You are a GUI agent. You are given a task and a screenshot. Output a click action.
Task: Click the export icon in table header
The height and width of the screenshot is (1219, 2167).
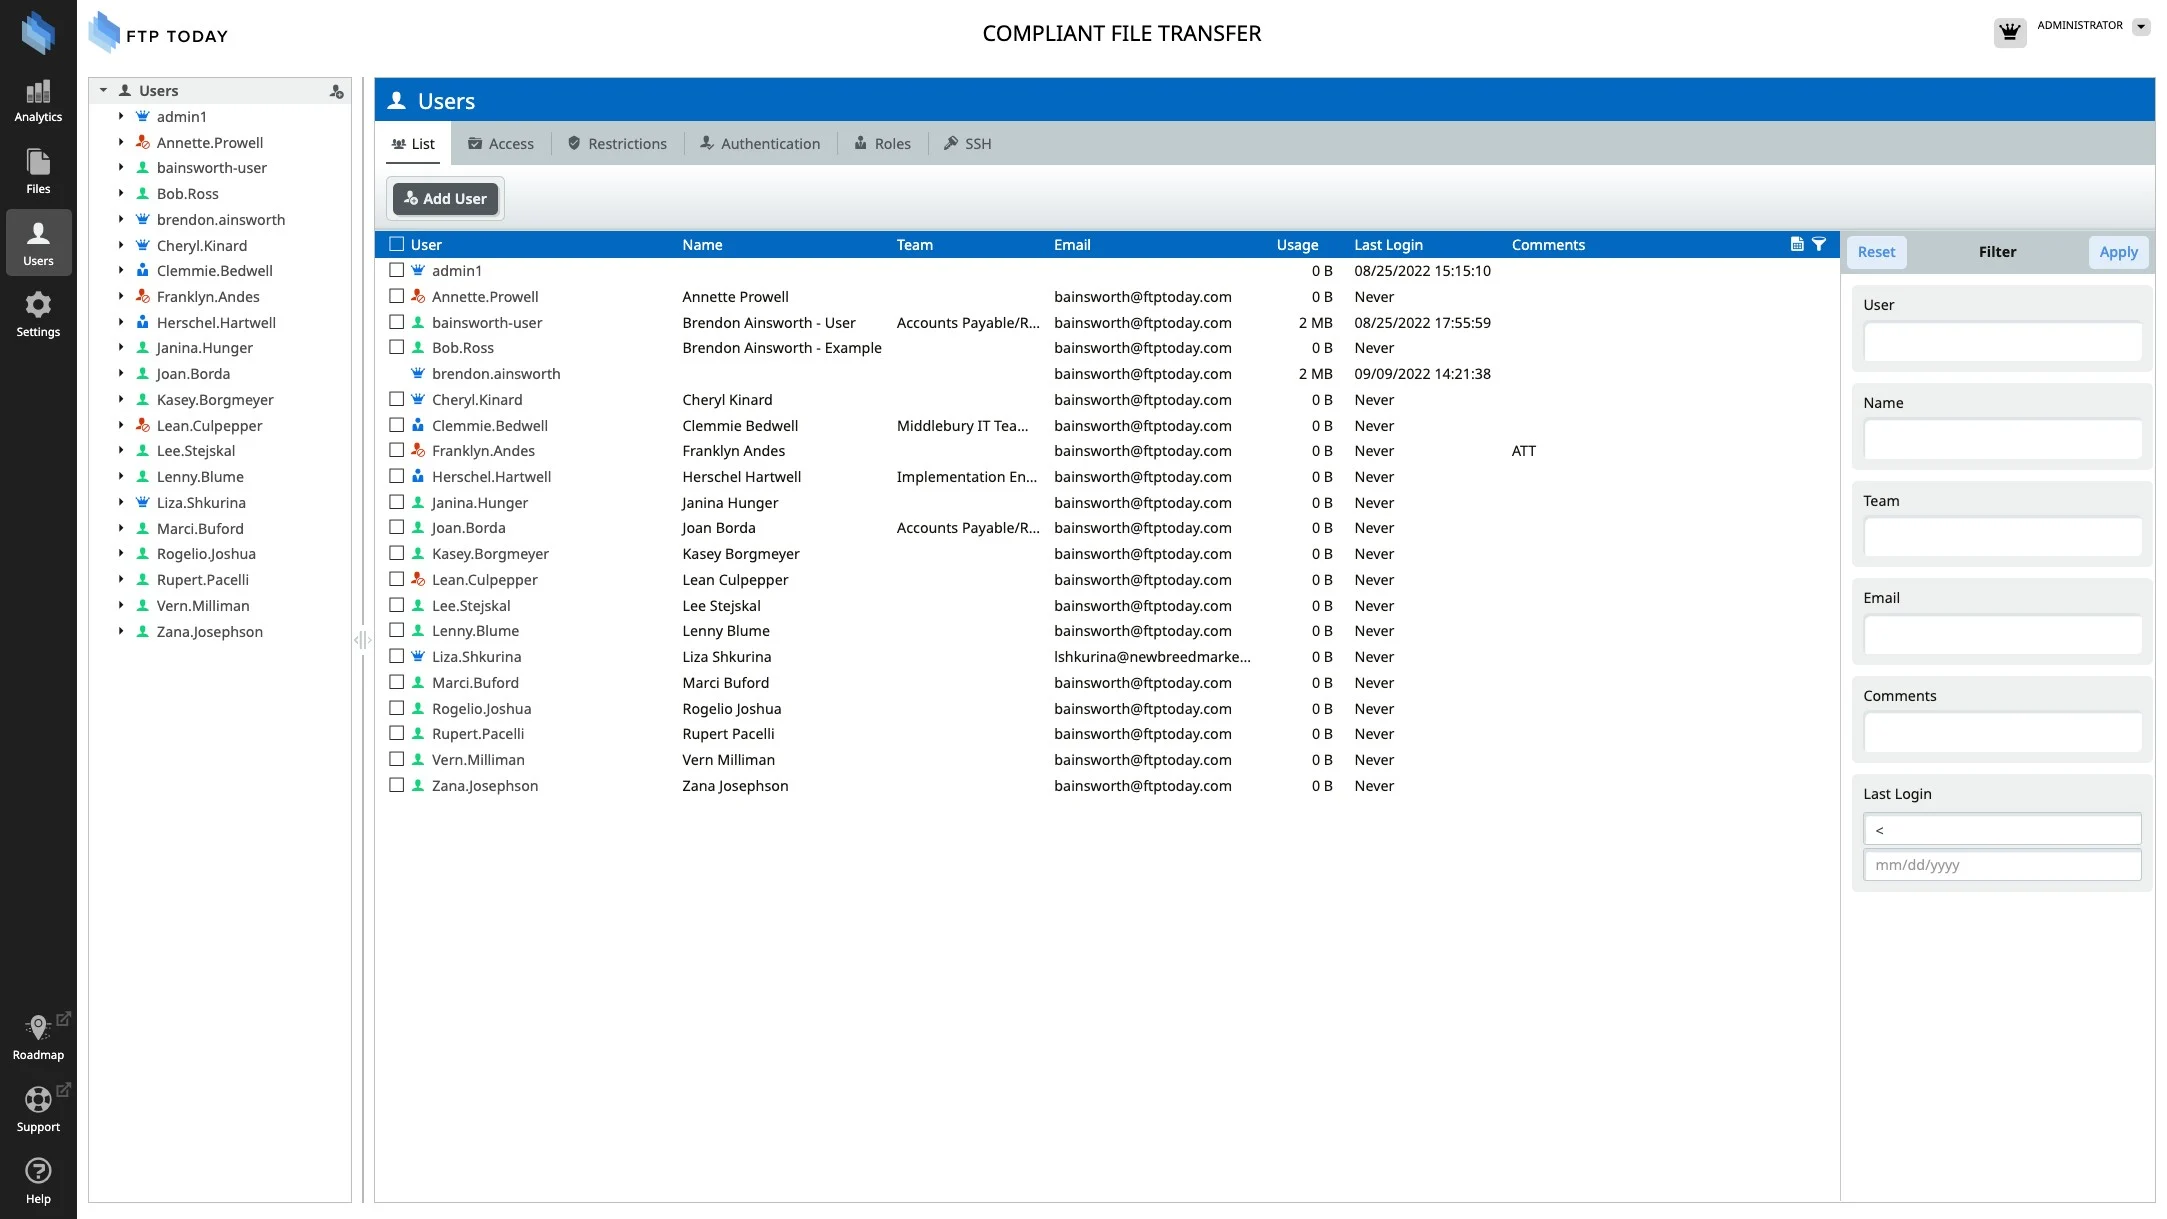click(1797, 244)
